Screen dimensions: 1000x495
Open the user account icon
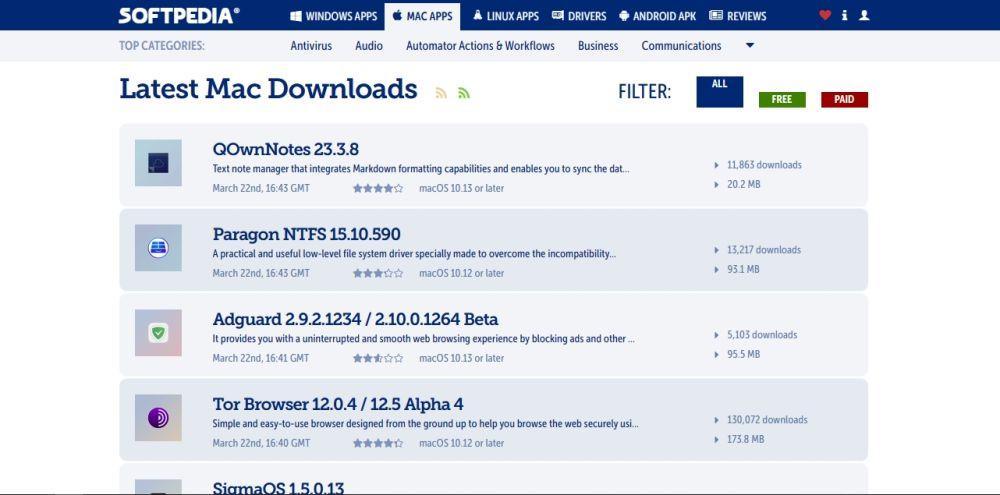864,15
